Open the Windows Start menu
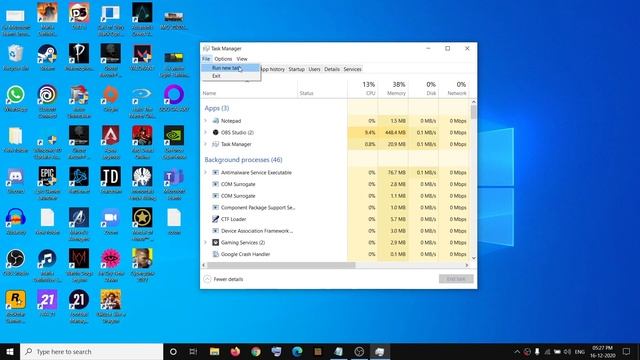Image resolution: width=640 pixels, height=360 pixels. [x=10, y=351]
